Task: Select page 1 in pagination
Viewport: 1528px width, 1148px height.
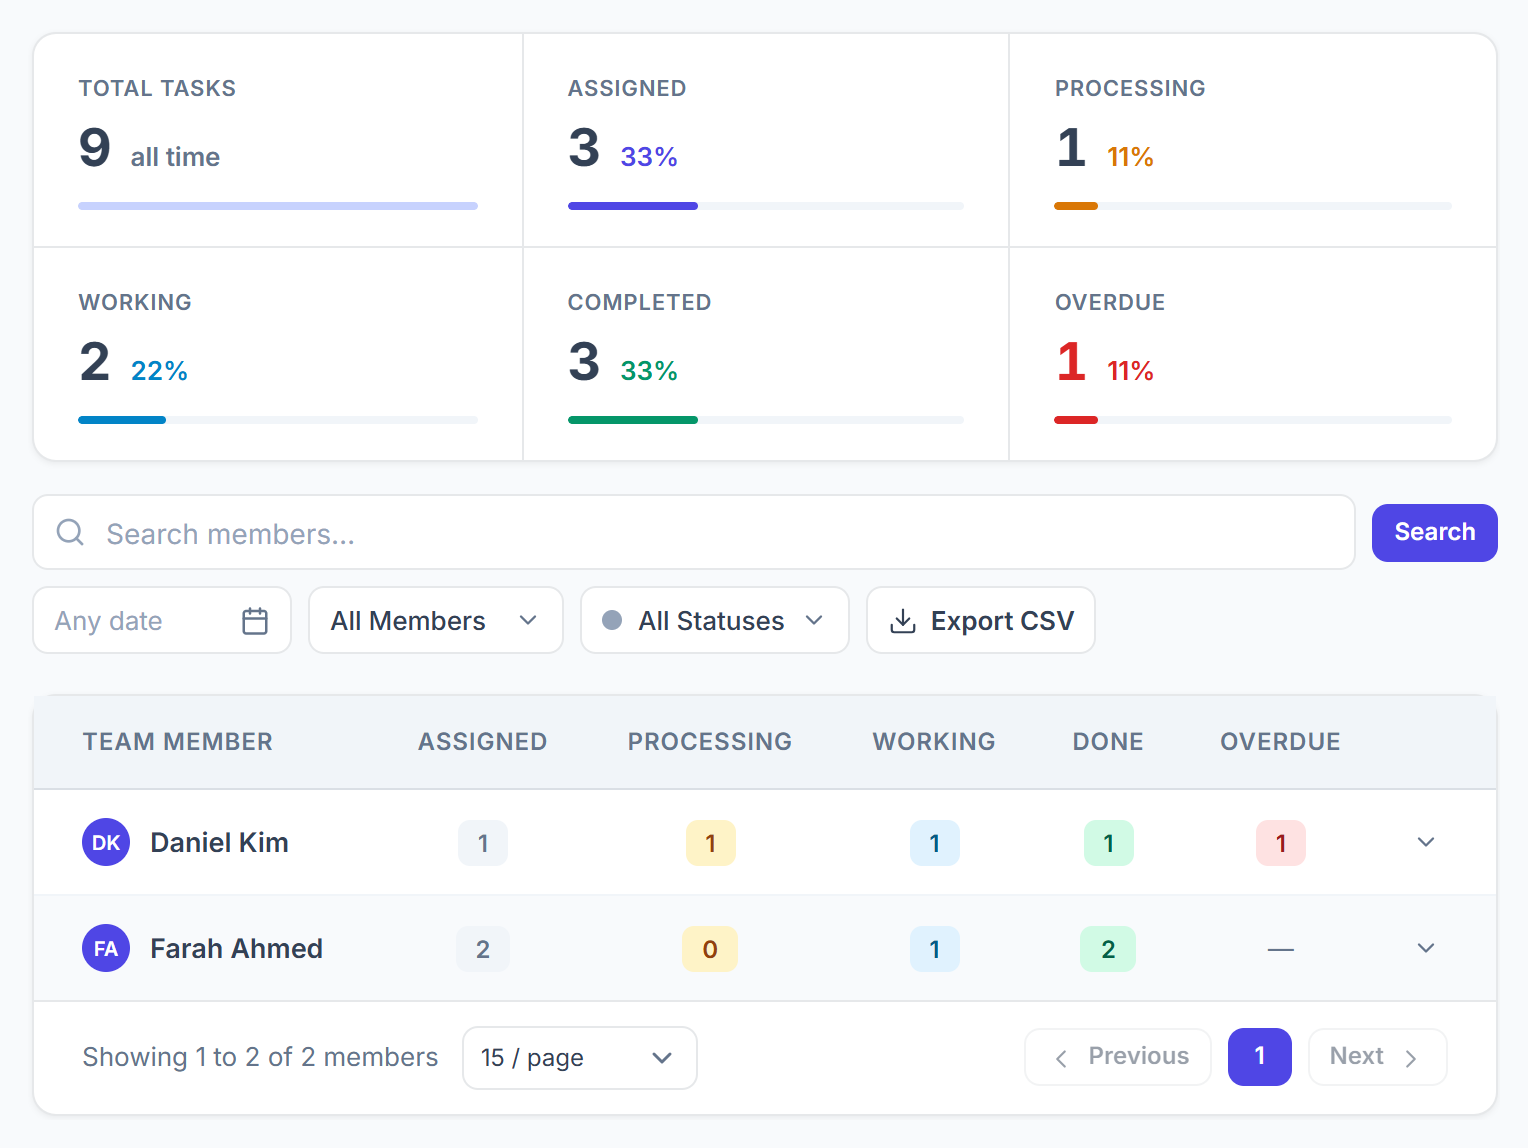Action: pos(1259,1057)
